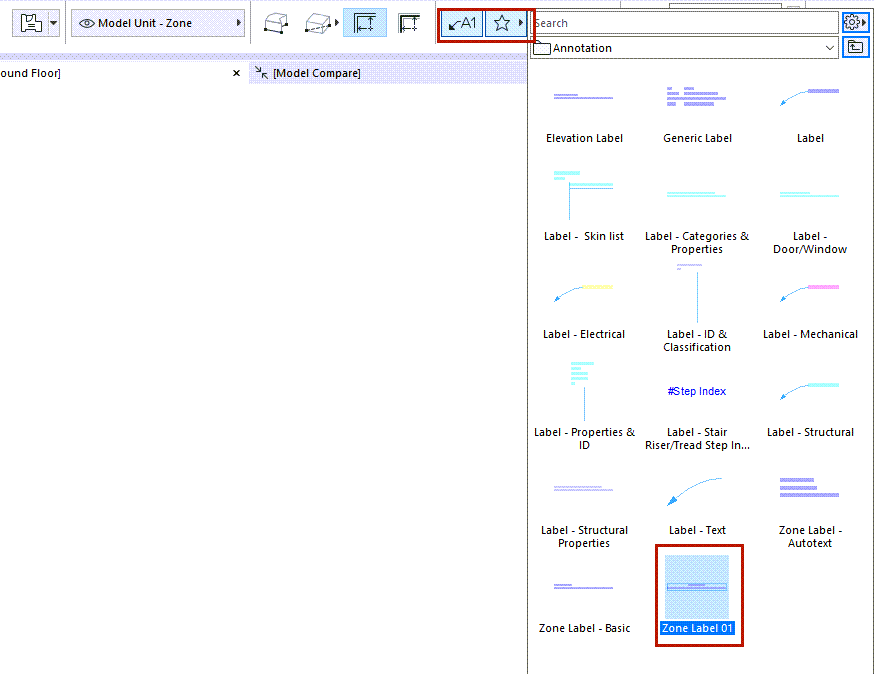Select the polygonal zone geometry method icon
The image size is (874, 674).
tap(276, 23)
